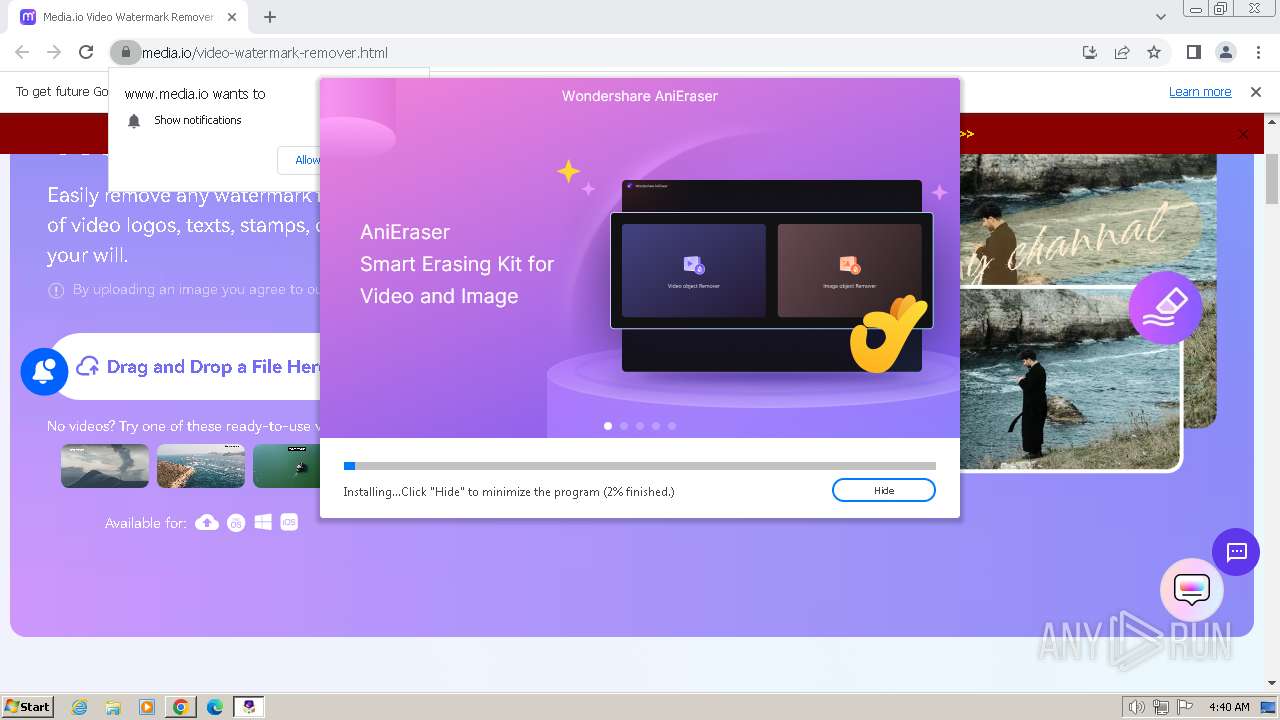Click the installer progress bar

640,466
